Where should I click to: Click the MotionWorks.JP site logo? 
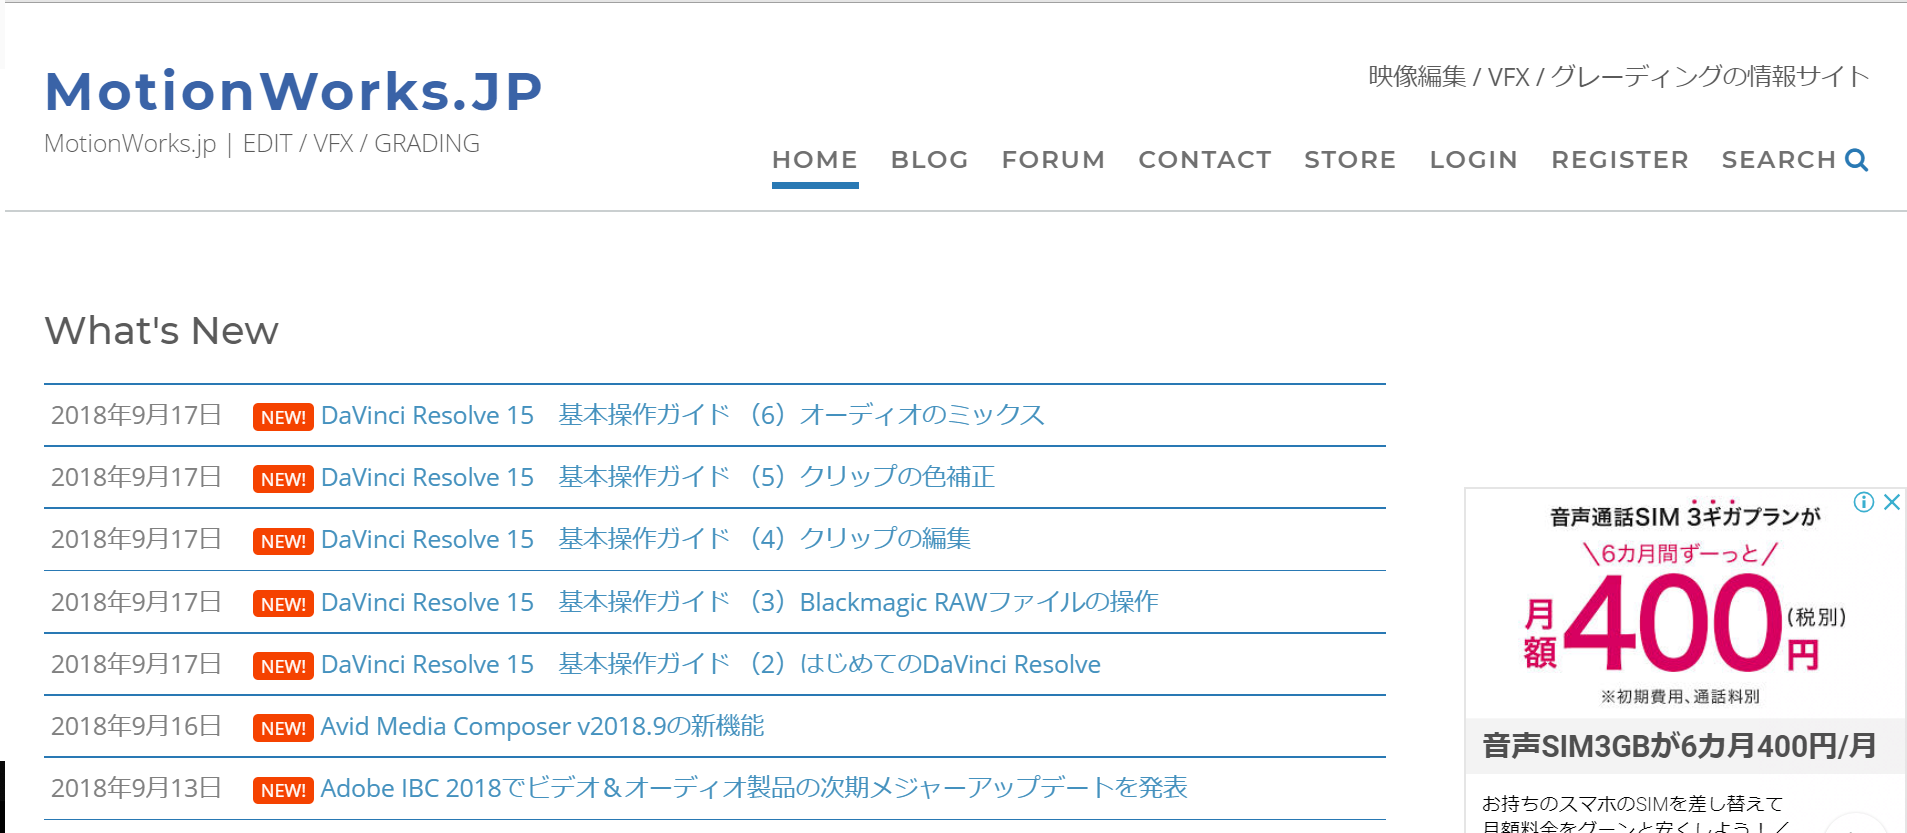point(294,91)
